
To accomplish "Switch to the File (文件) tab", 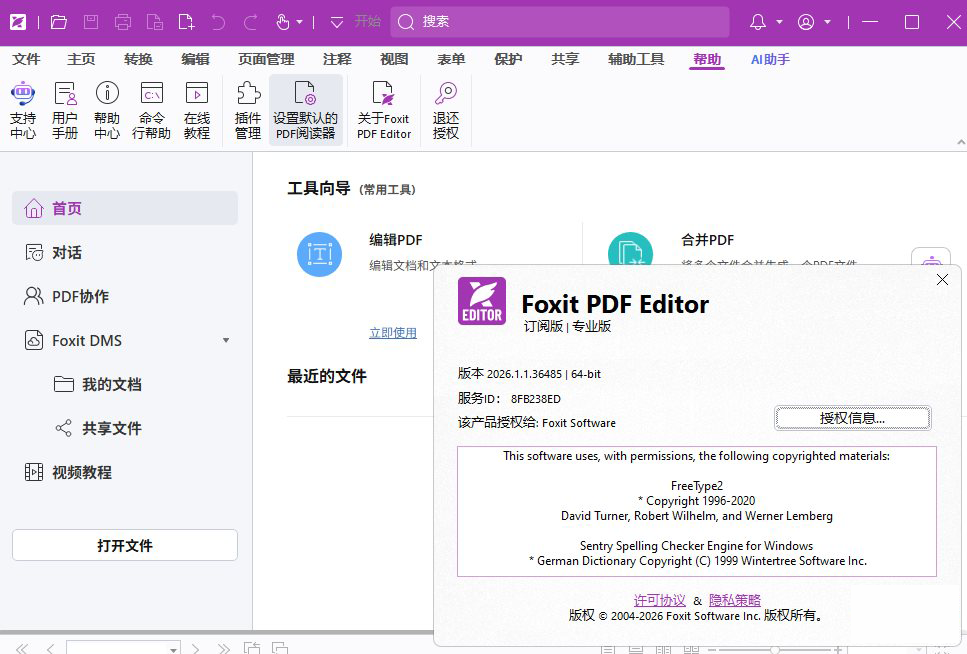I will (x=26, y=59).
